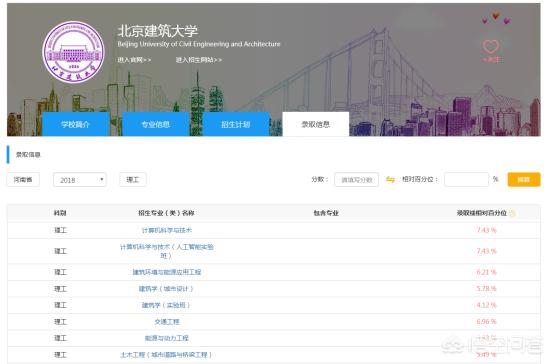Screen dimensions: 554x364
Task: Open 计算机科学与技术（人工智能实验班）link
Action: 167,251
